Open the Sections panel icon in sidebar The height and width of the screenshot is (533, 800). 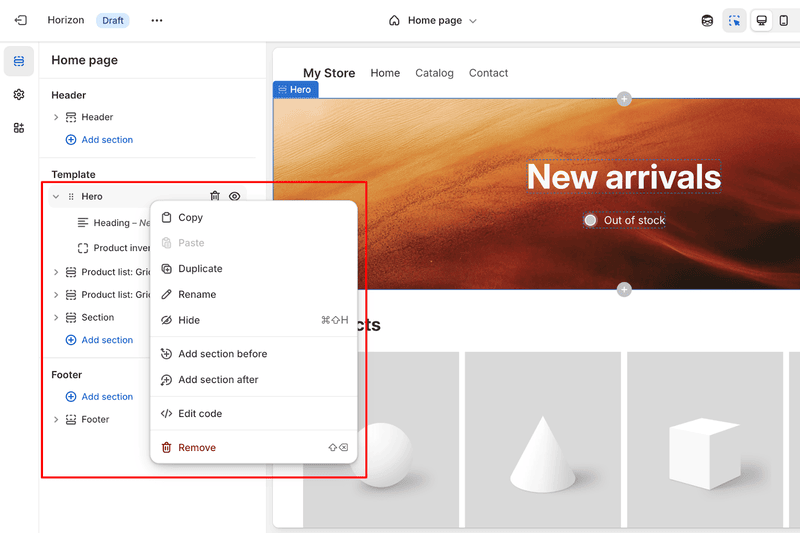(x=19, y=61)
